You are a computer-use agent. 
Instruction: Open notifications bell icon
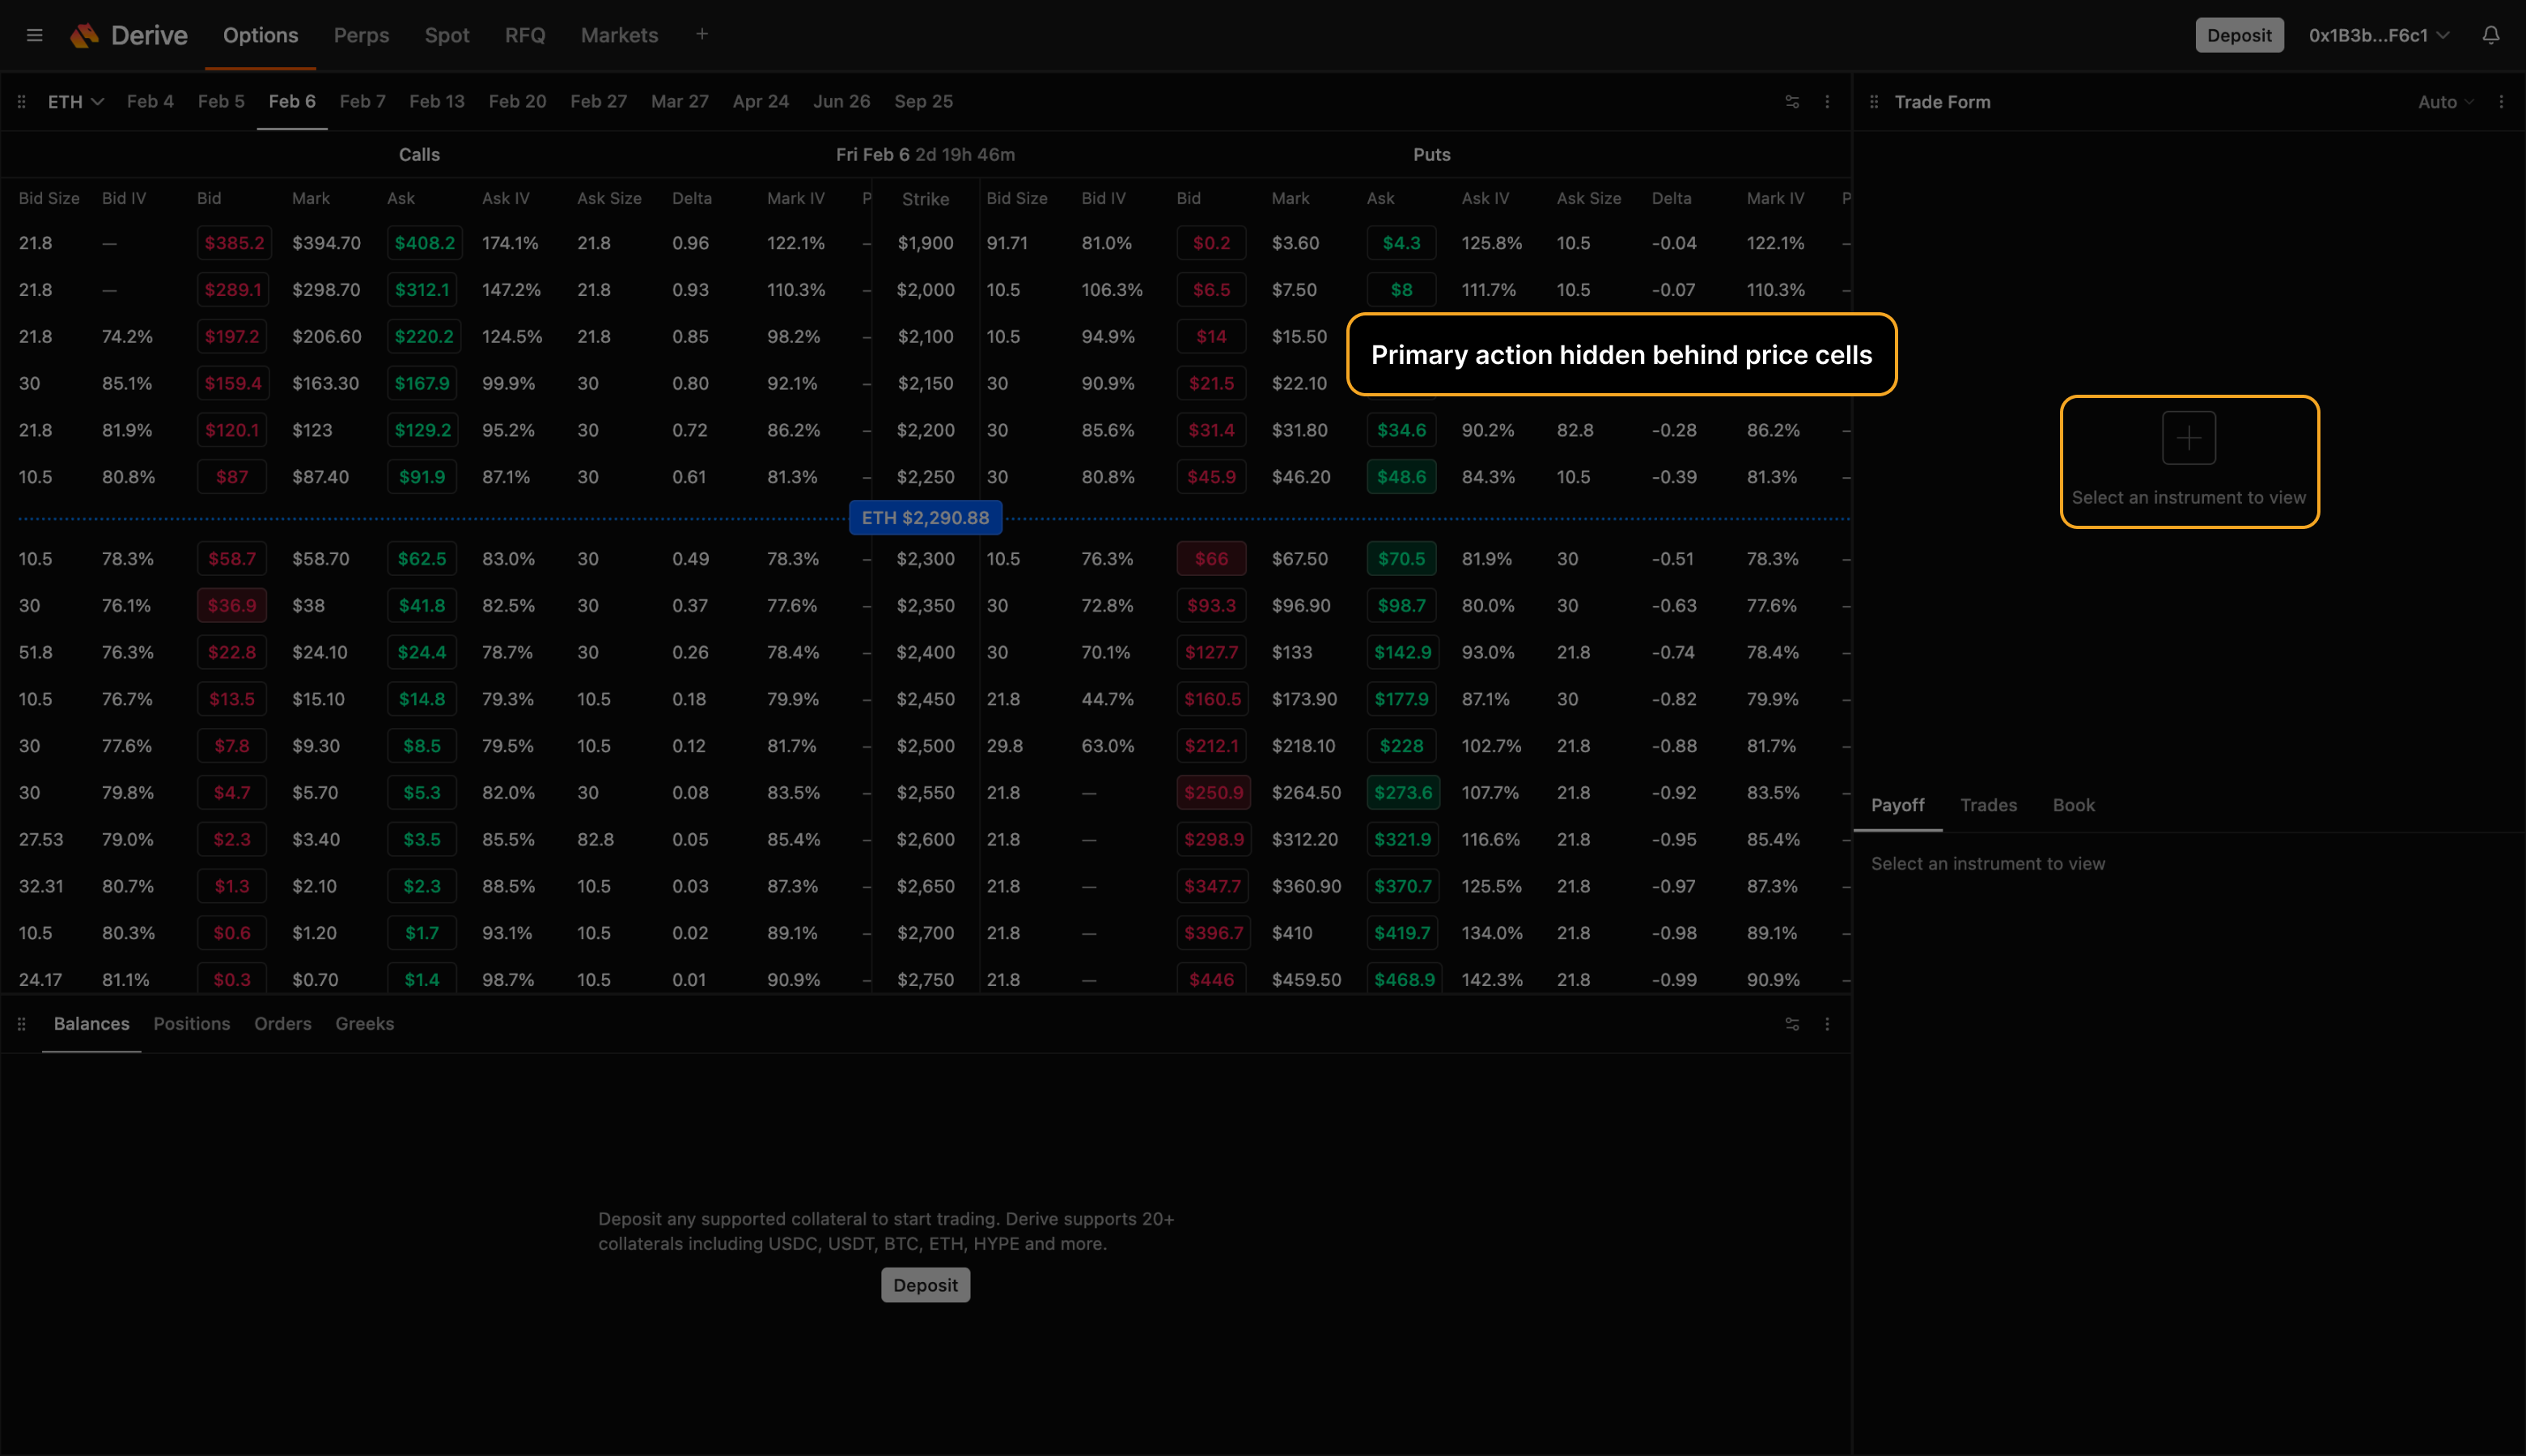(x=2490, y=35)
